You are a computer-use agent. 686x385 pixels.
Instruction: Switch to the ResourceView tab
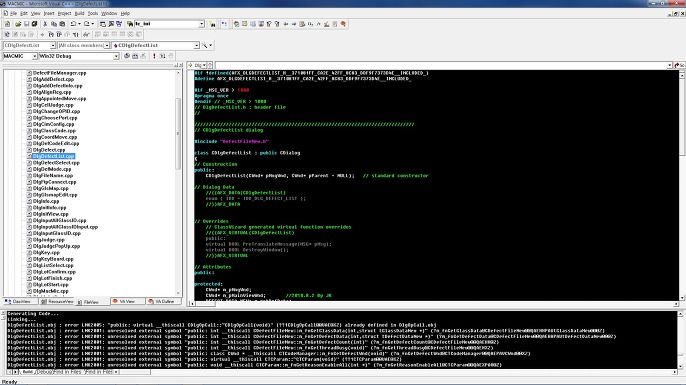coord(57,301)
